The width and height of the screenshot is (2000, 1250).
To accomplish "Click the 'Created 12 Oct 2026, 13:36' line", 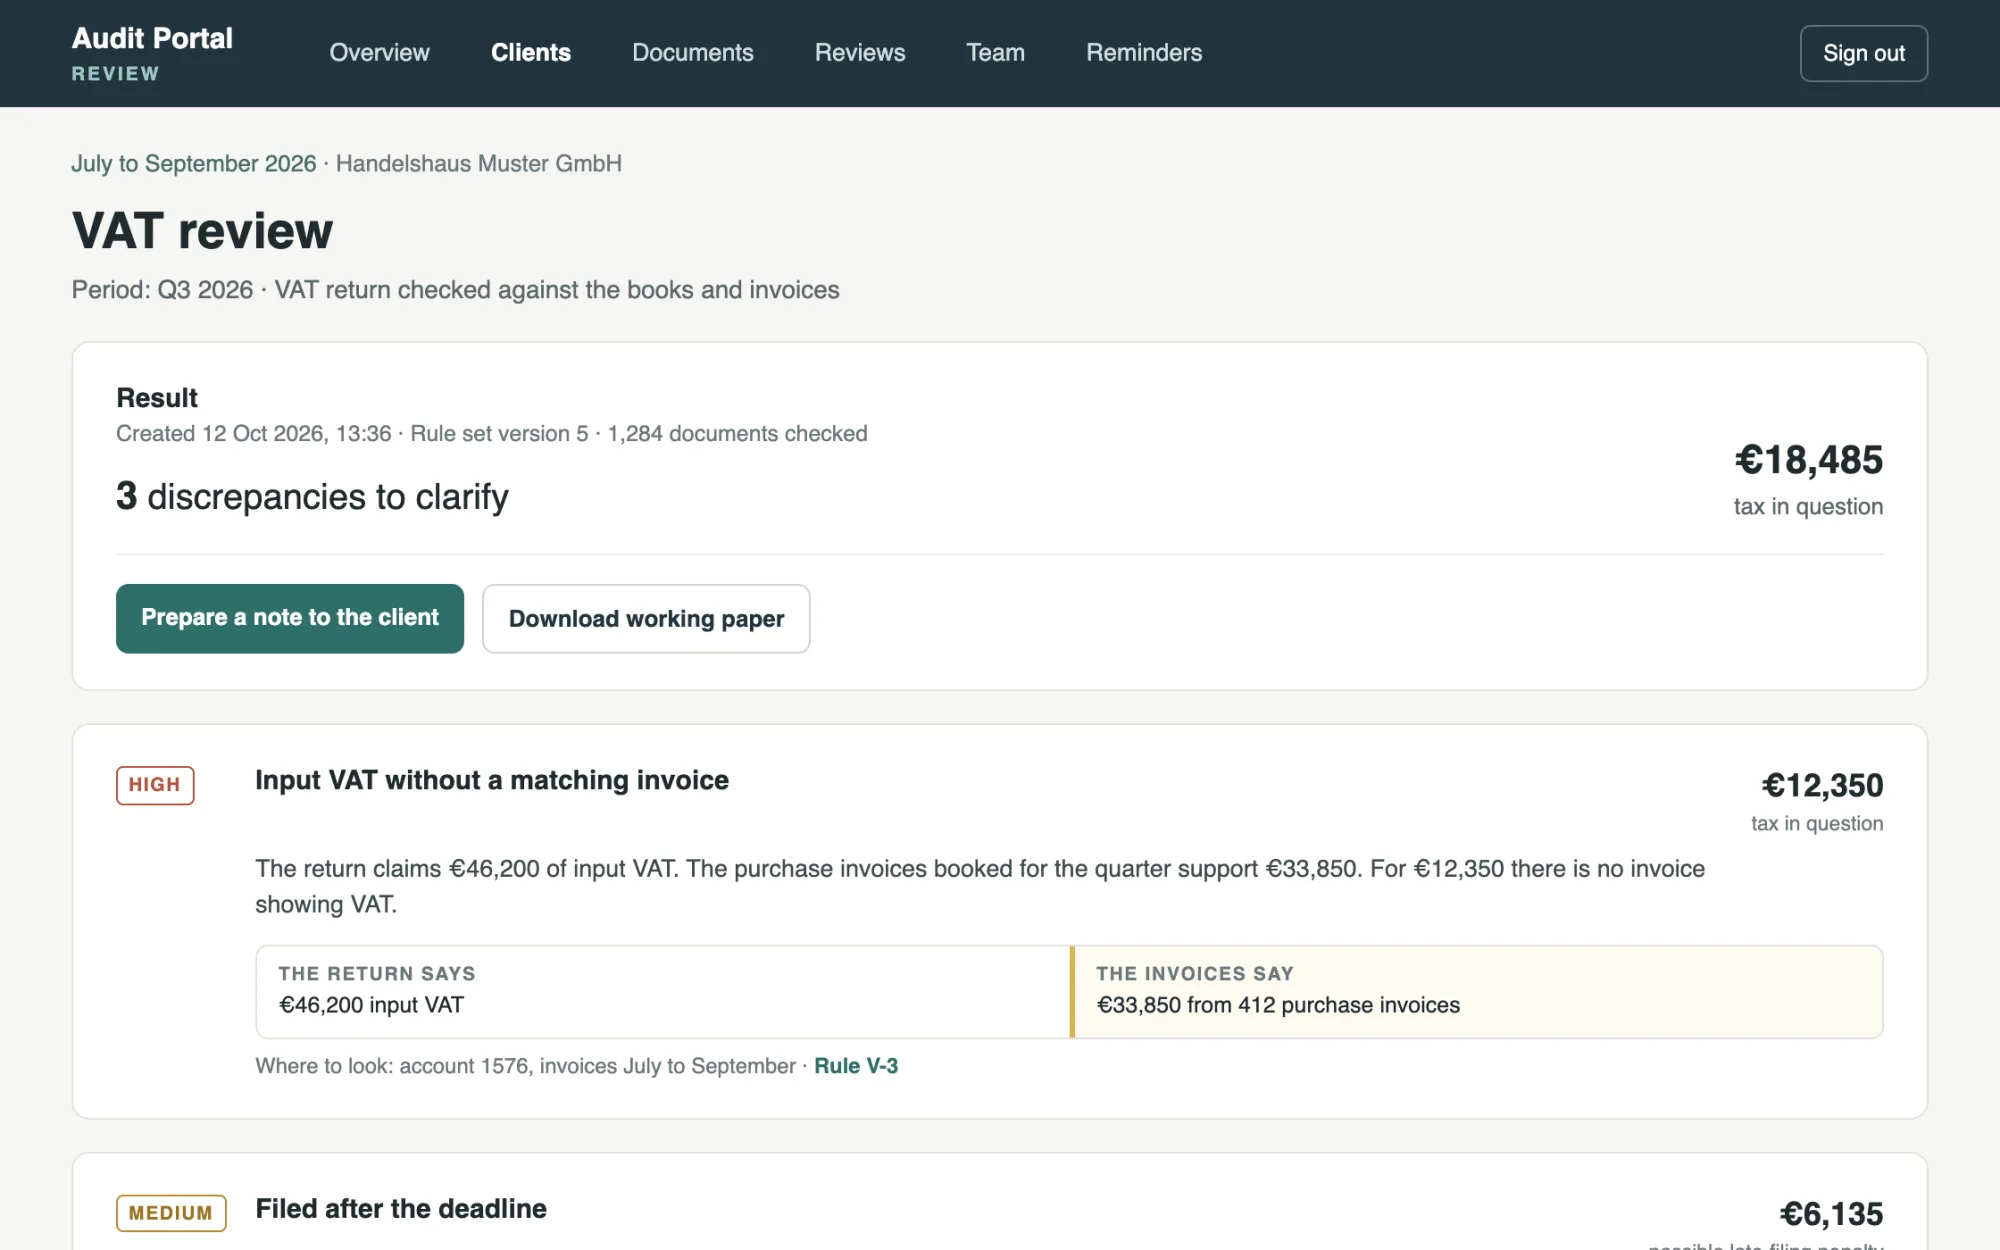I will [x=491, y=434].
